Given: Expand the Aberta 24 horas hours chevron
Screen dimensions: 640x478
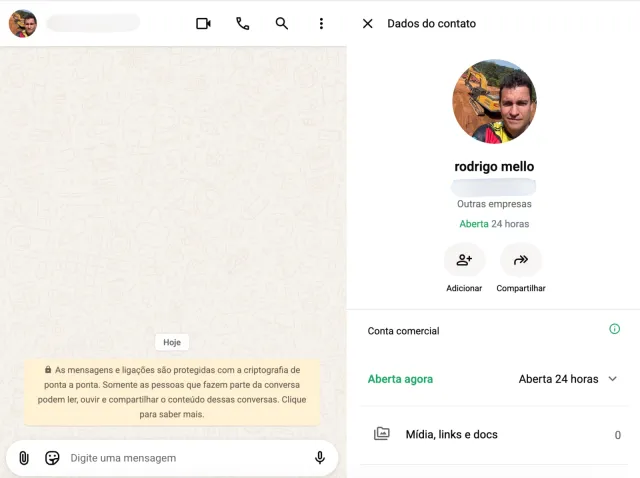Looking at the screenshot, I should 612,379.
